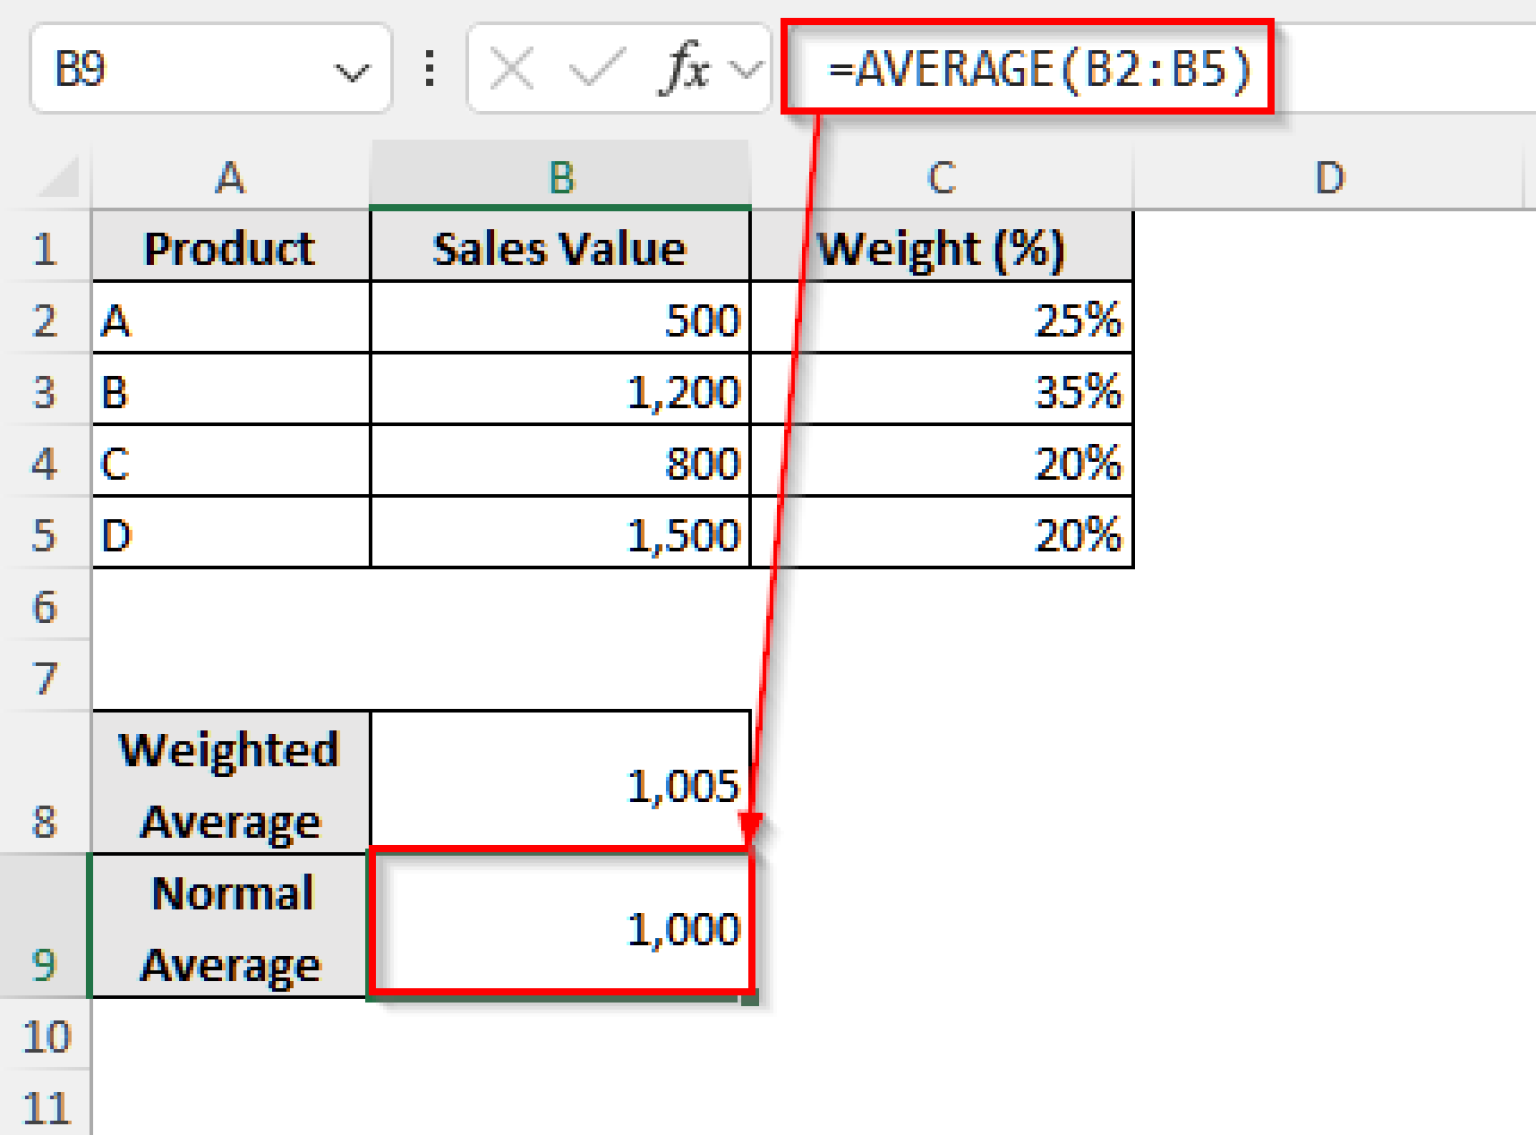
Task: Select column header B
Action: pyautogui.click(x=560, y=178)
